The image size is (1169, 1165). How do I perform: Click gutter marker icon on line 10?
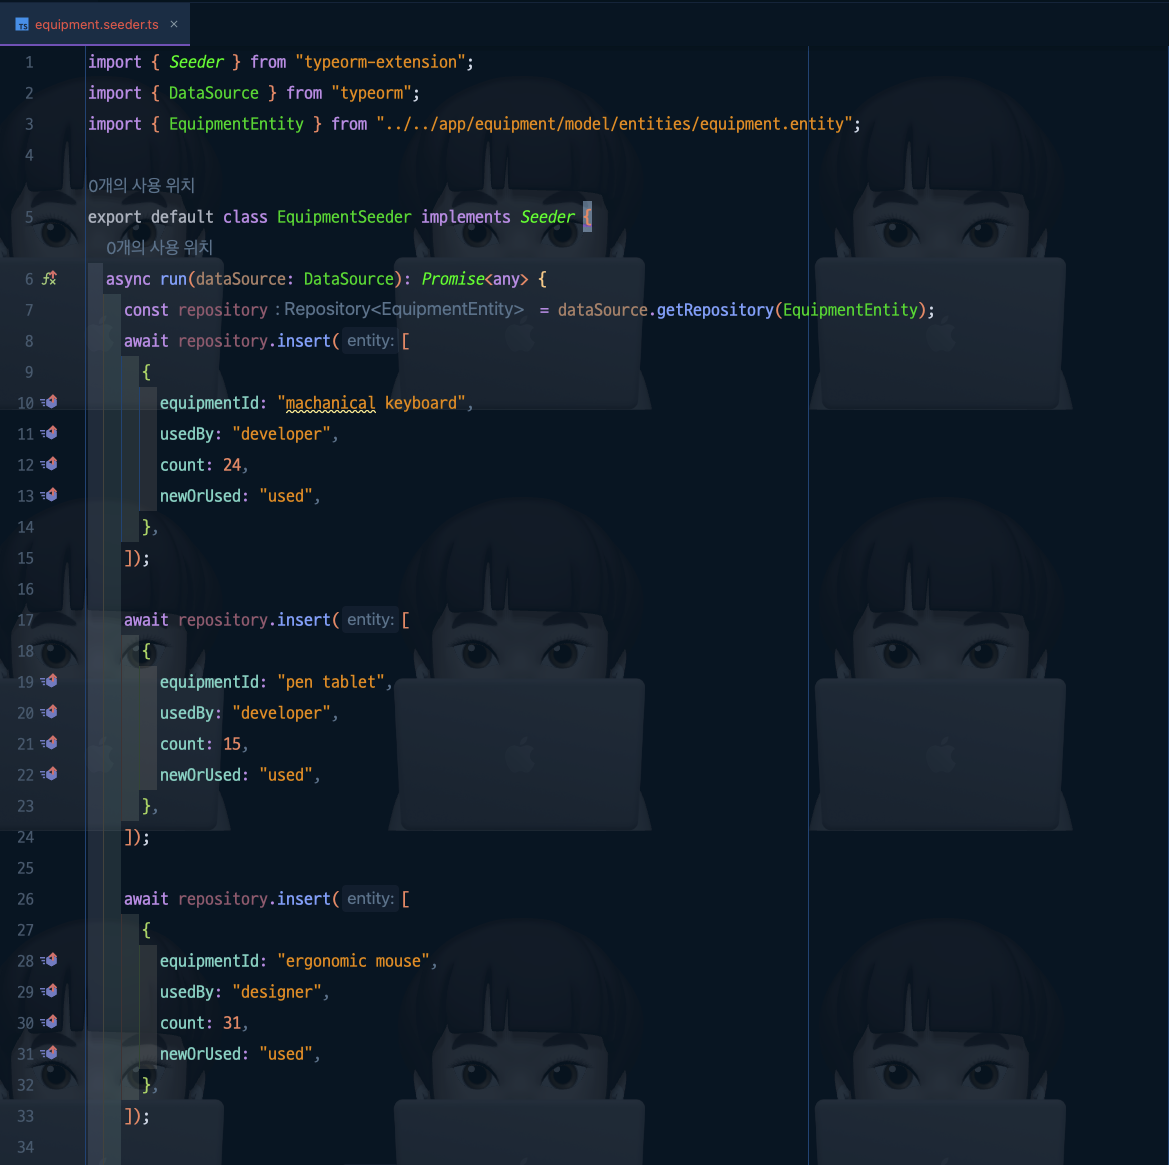tap(49, 402)
